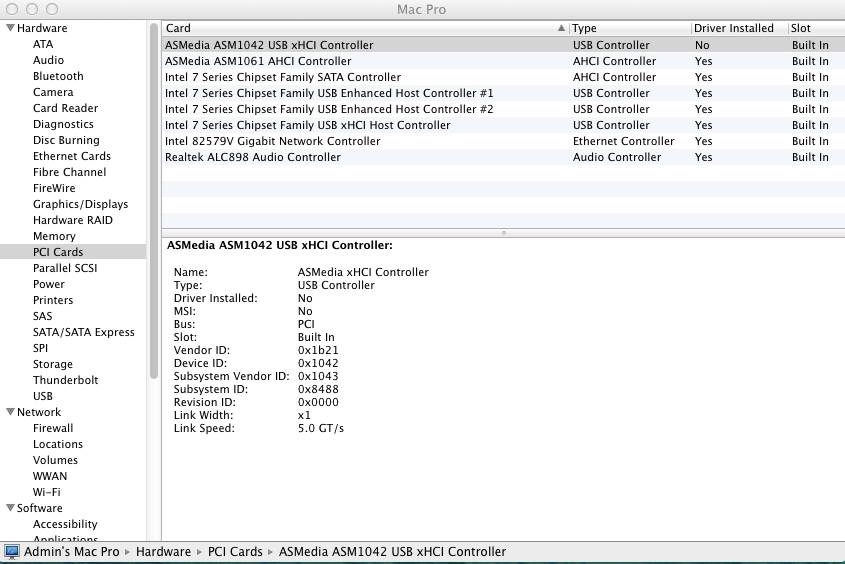Collapse the Network section triangle
Image resolution: width=845 pixels, height=564 pixels.
tap(10, 412)
